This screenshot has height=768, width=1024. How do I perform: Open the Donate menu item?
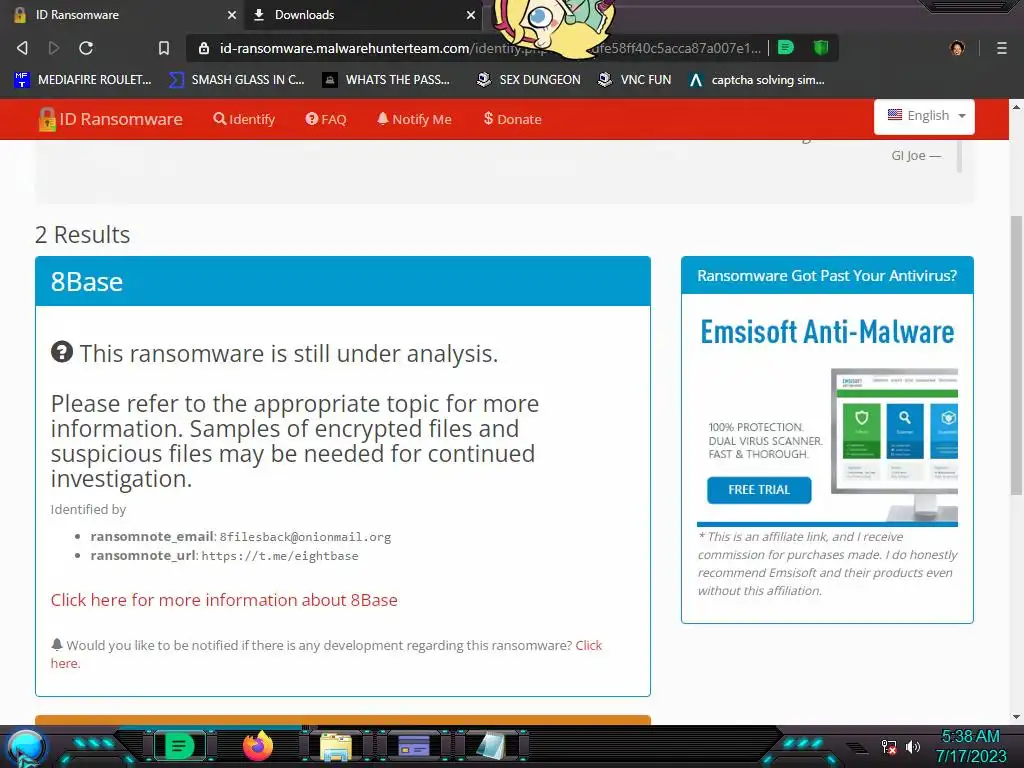[x=513, y=119]
